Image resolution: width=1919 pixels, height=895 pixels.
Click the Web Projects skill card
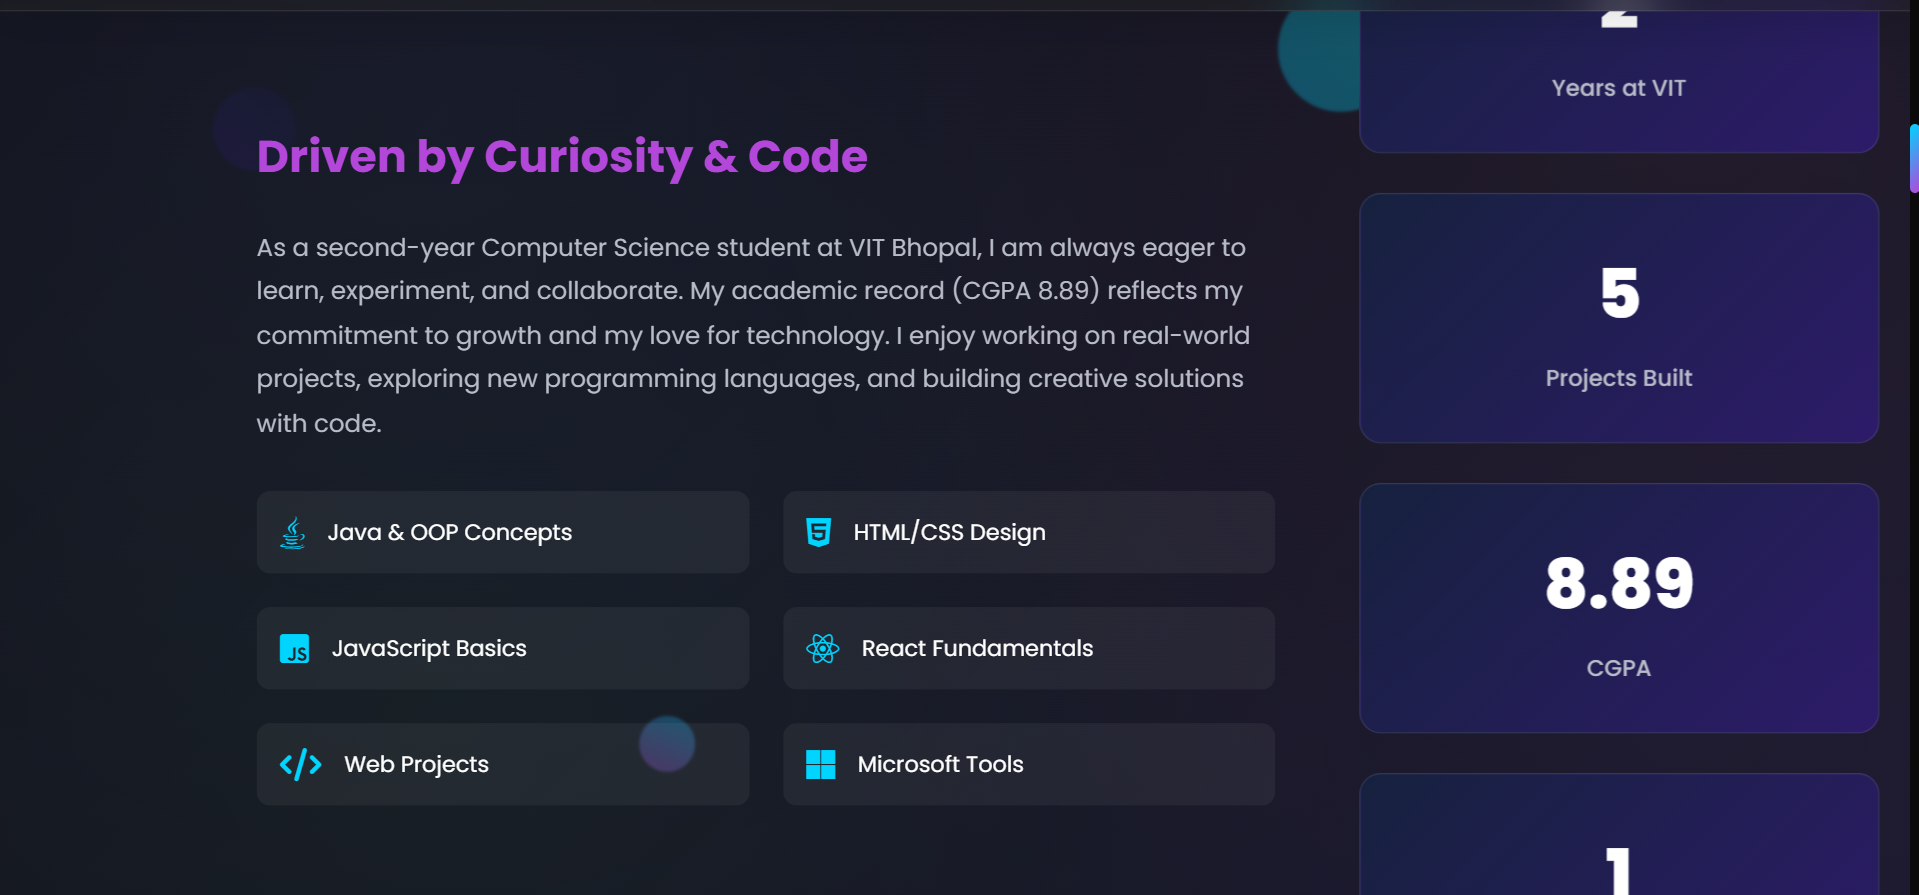click(503, 764)
